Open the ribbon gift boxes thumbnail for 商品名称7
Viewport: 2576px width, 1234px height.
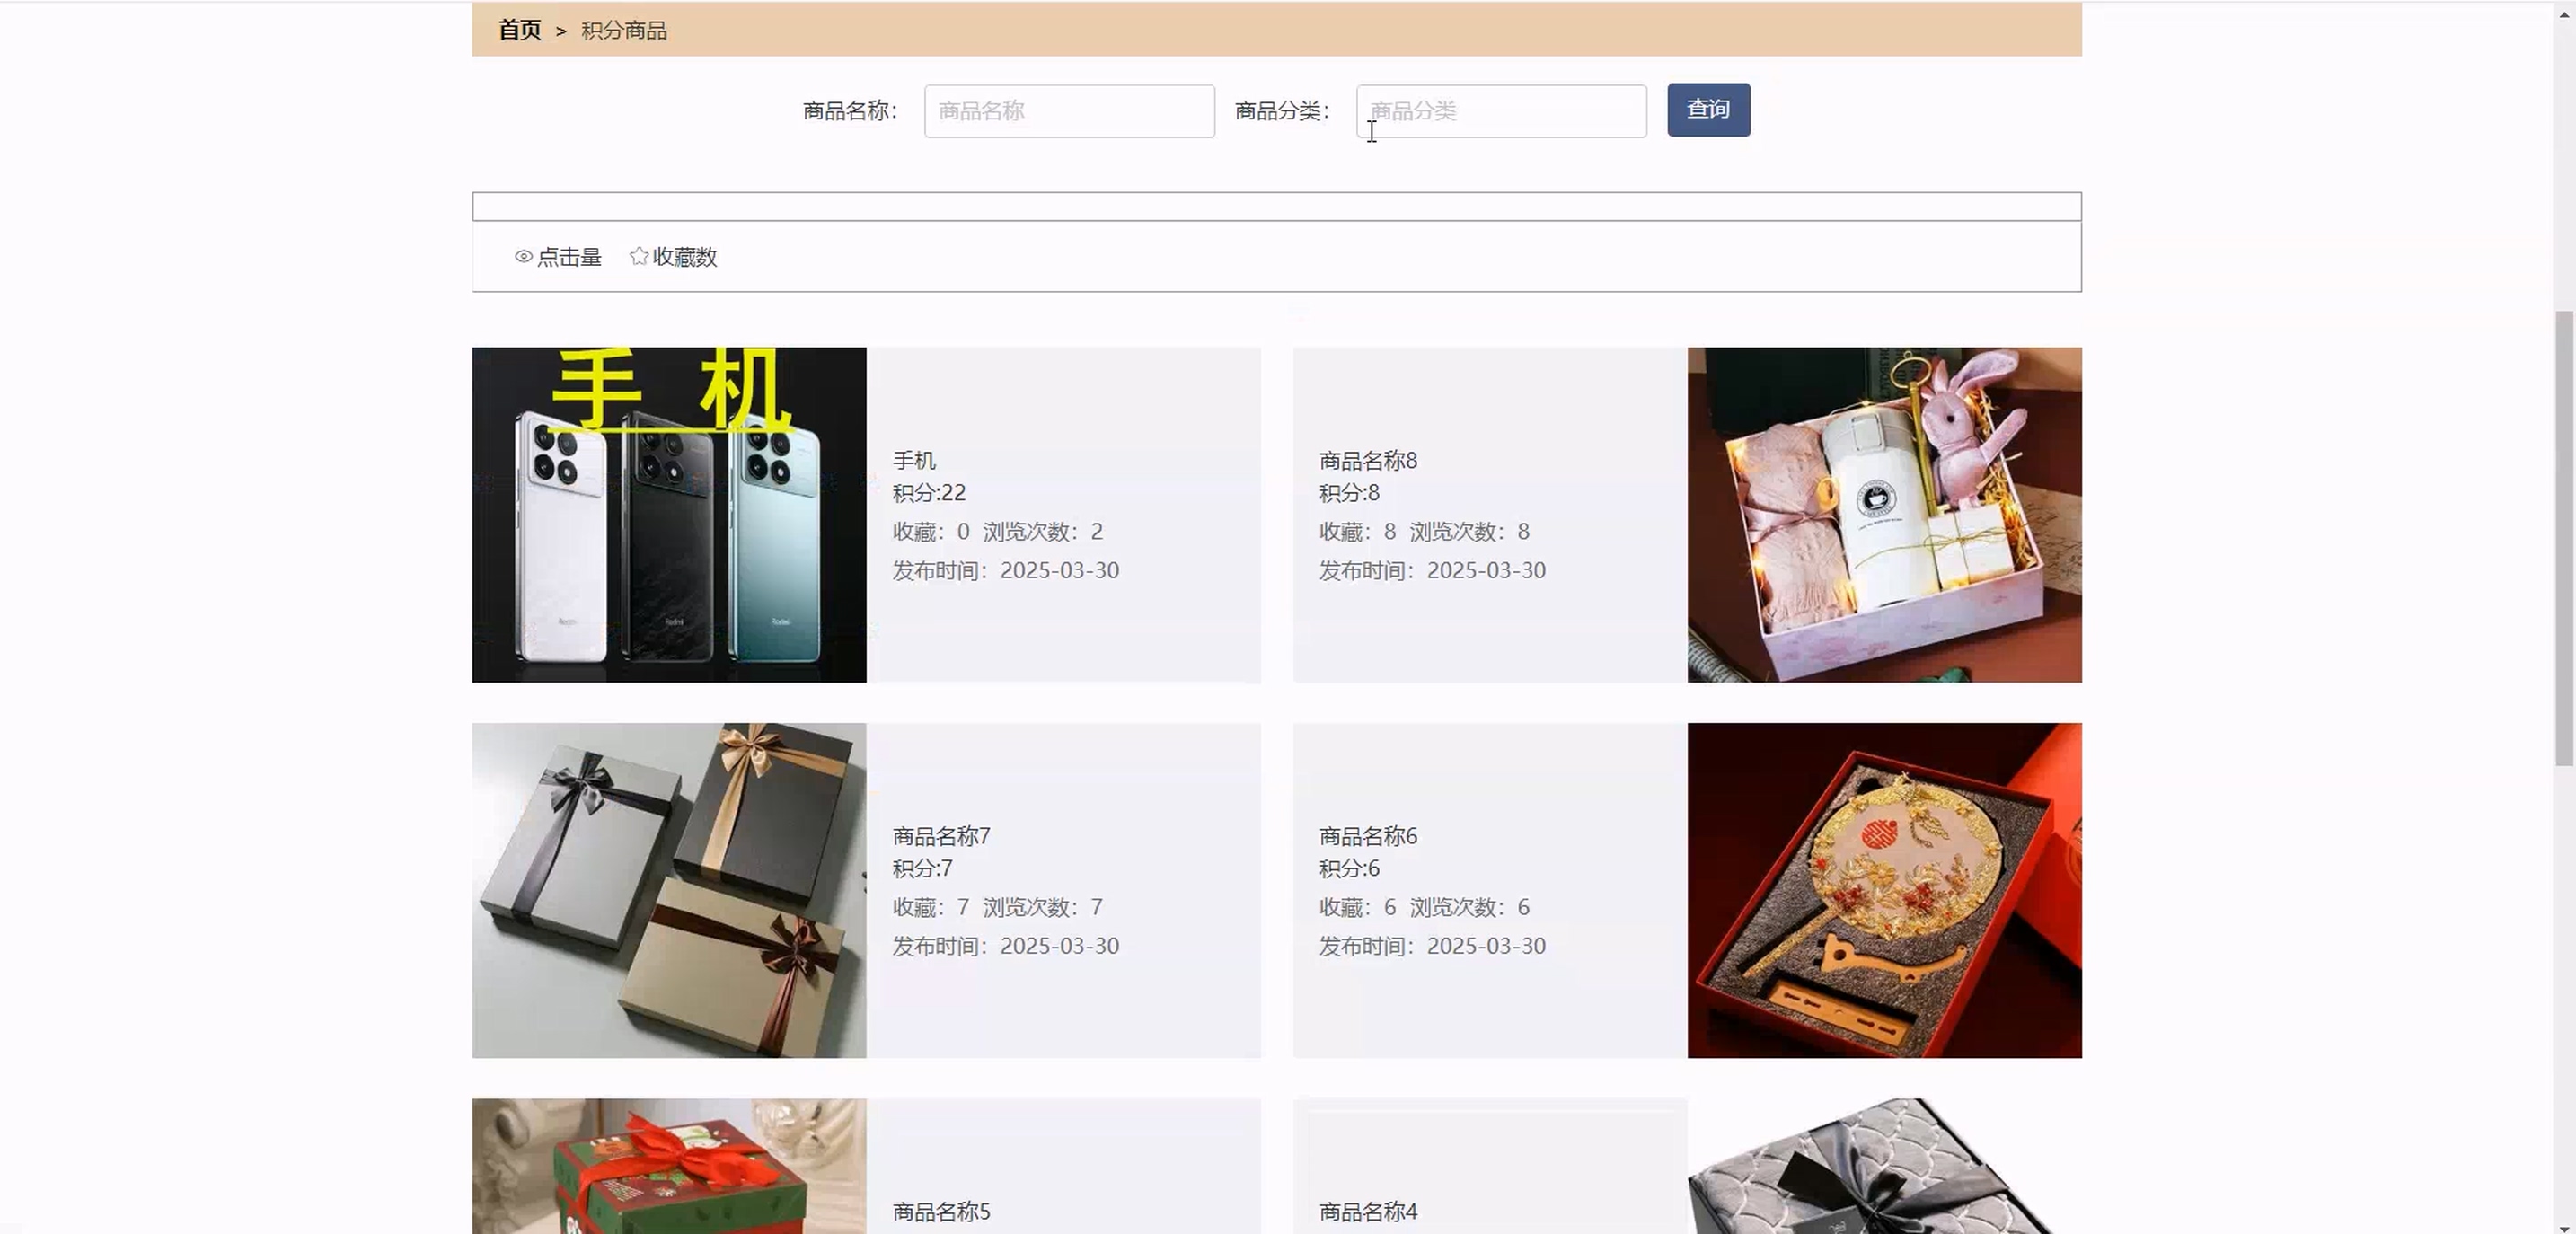(x=669, y=890)
